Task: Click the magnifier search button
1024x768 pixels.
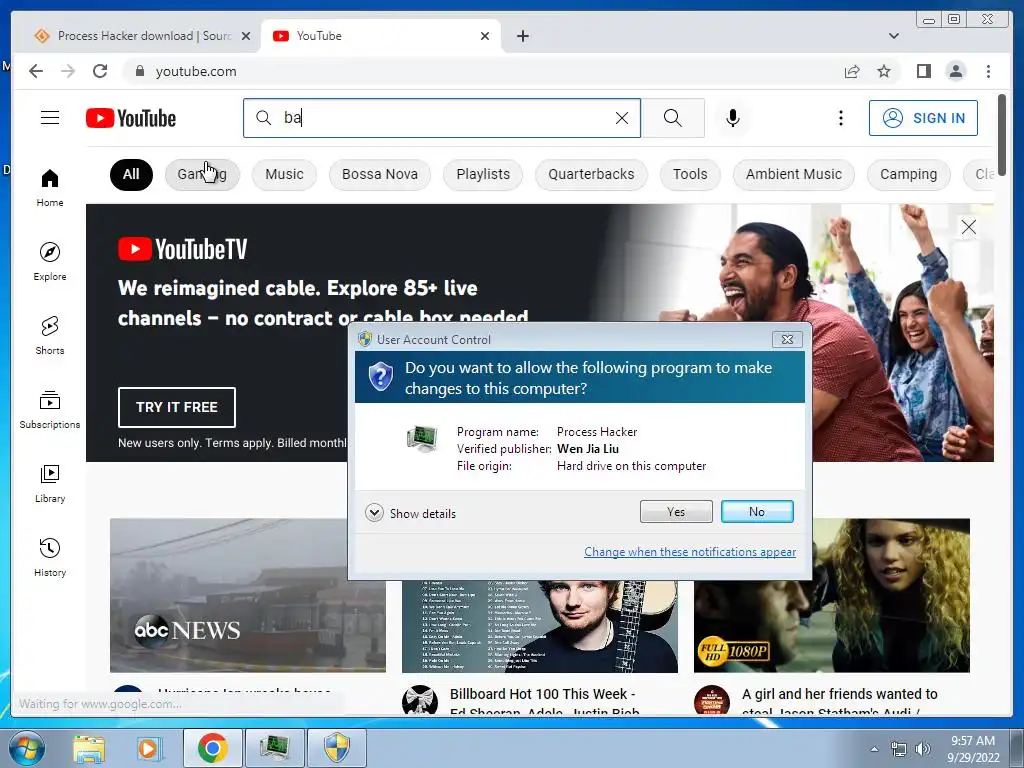Action: (673, 118)
